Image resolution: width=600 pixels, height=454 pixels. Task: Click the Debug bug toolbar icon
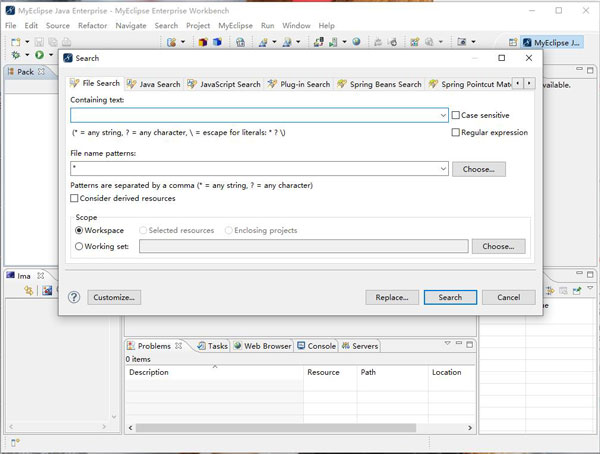15,55
